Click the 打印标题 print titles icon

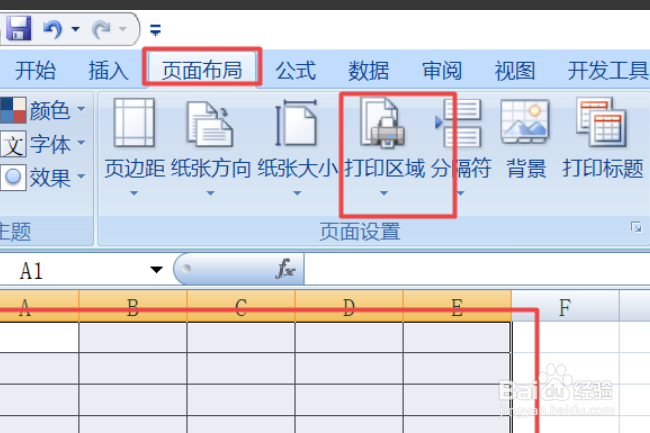click(x=601, y=122)
